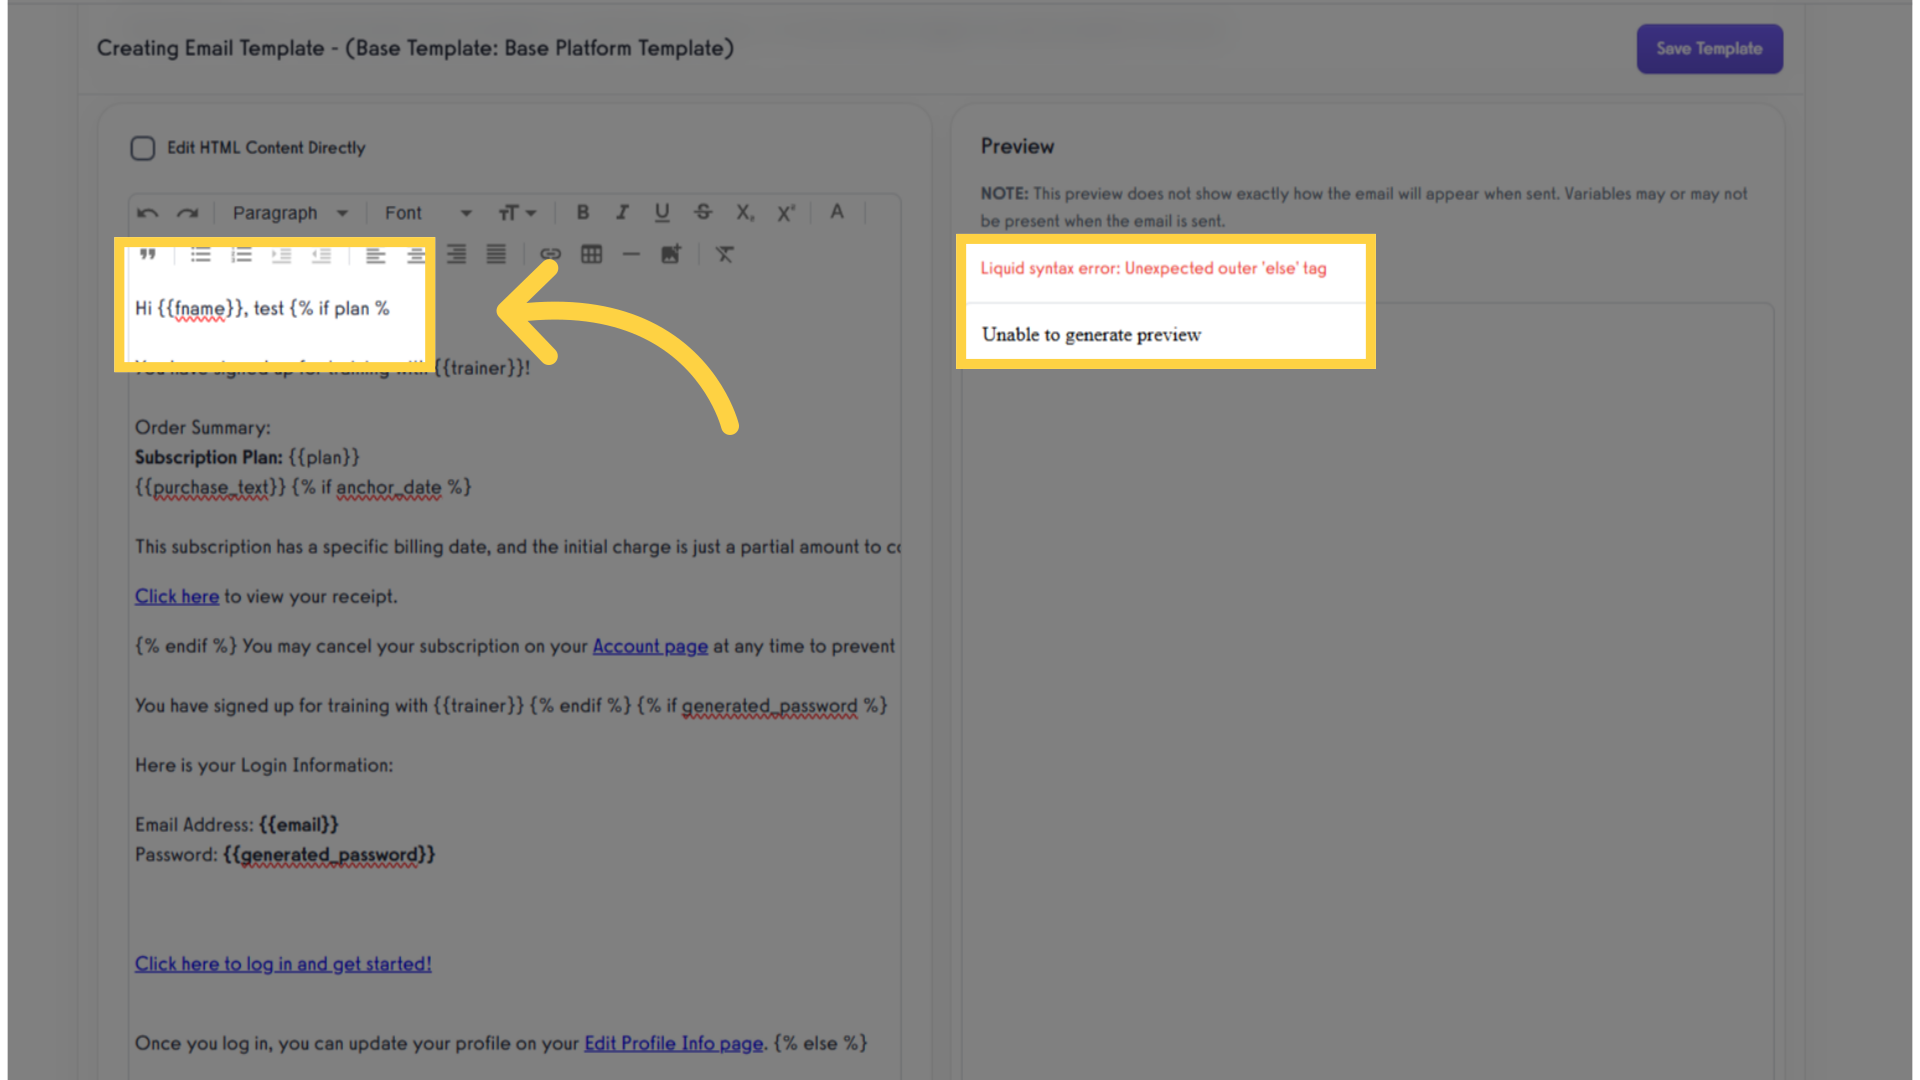Insert a horizontal line
1920x1080 pixels.
click(631, 255)
